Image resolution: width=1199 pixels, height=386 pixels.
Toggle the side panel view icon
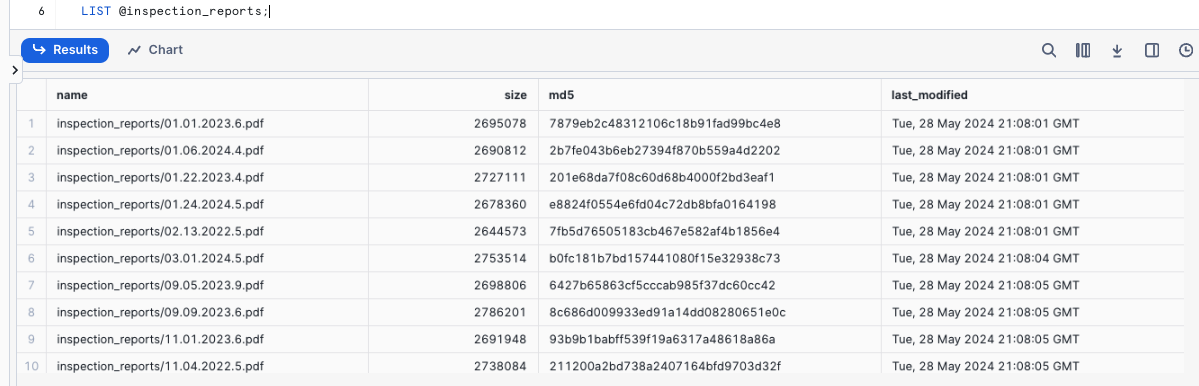1152,50
